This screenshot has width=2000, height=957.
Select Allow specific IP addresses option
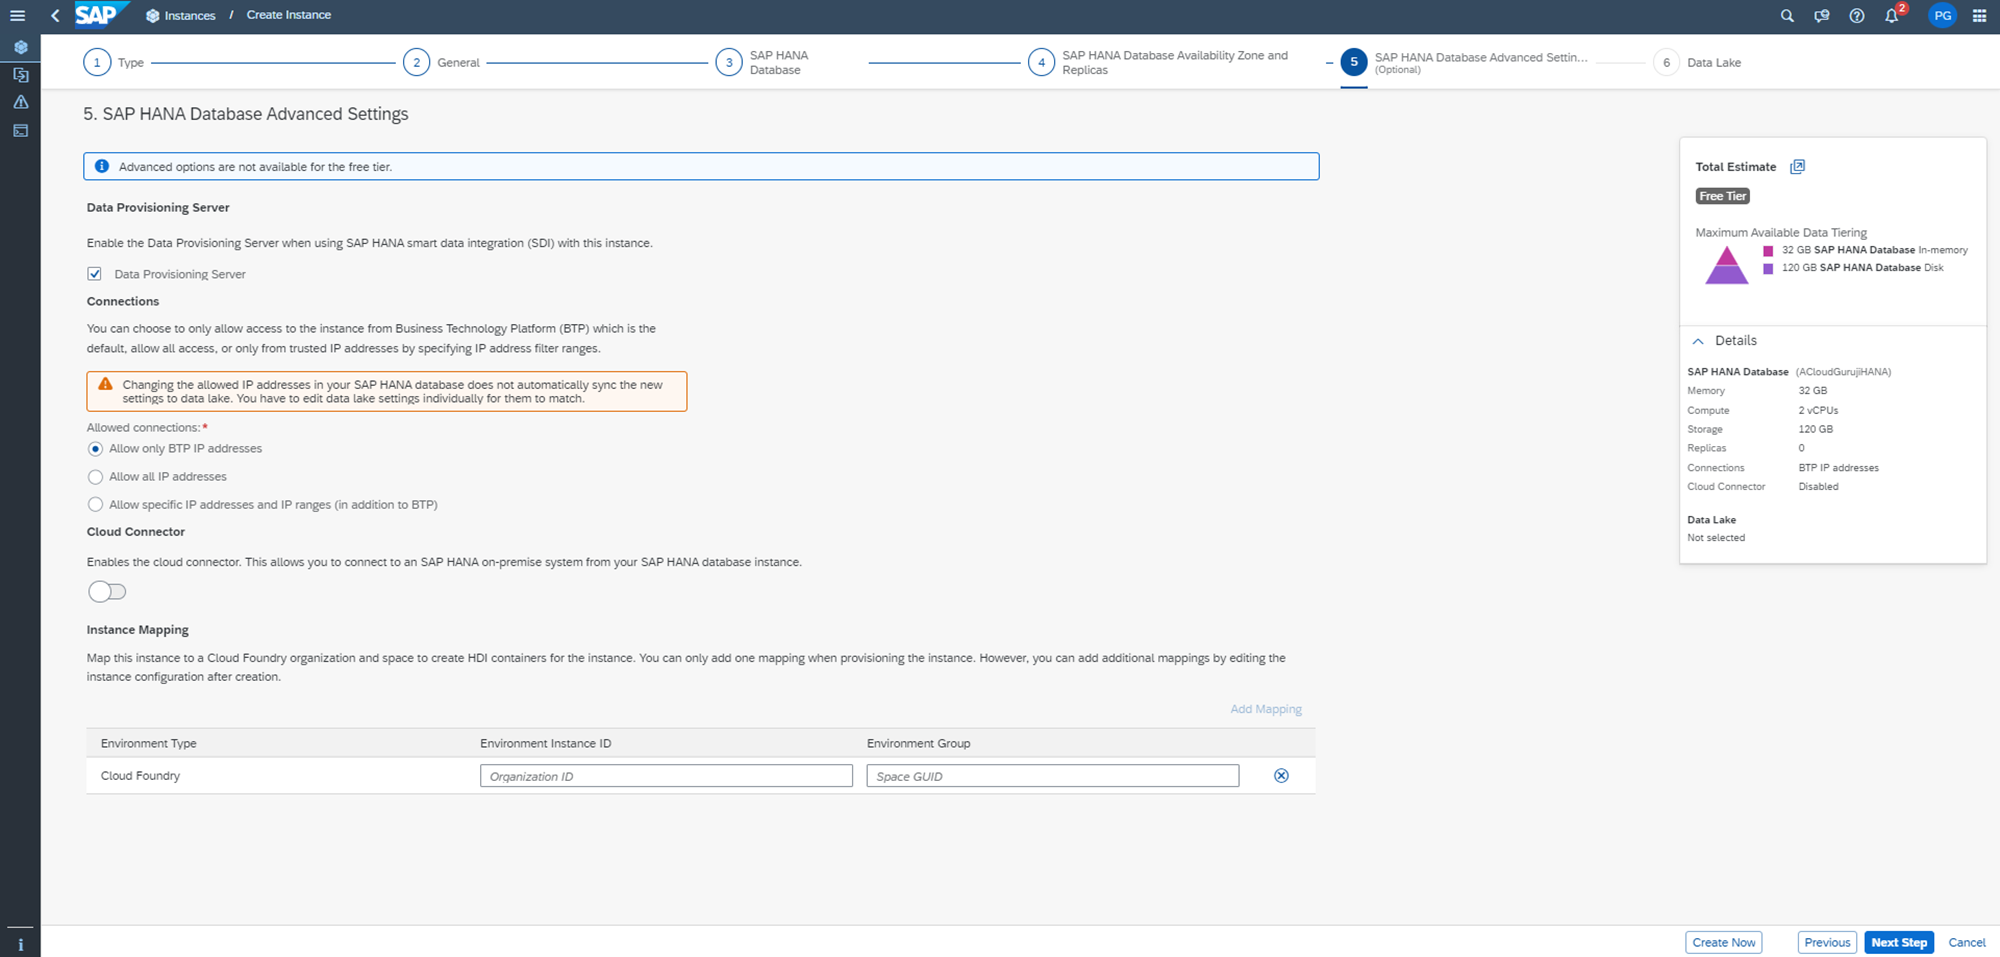click(96, 505)
